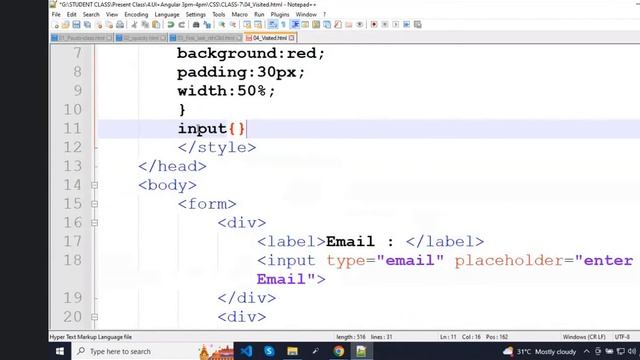Undo the last edit with the green arrow

(x=171, y=24)
